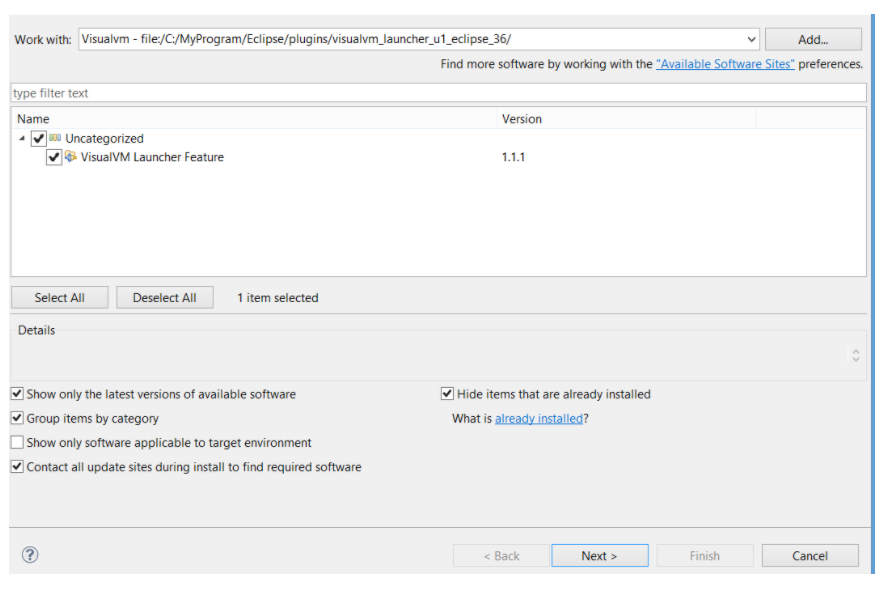Image resolution: width=881 pixels, height=593 pixels.
Task: Open the Available Software Sites link
Action: [x=725, y=64]
